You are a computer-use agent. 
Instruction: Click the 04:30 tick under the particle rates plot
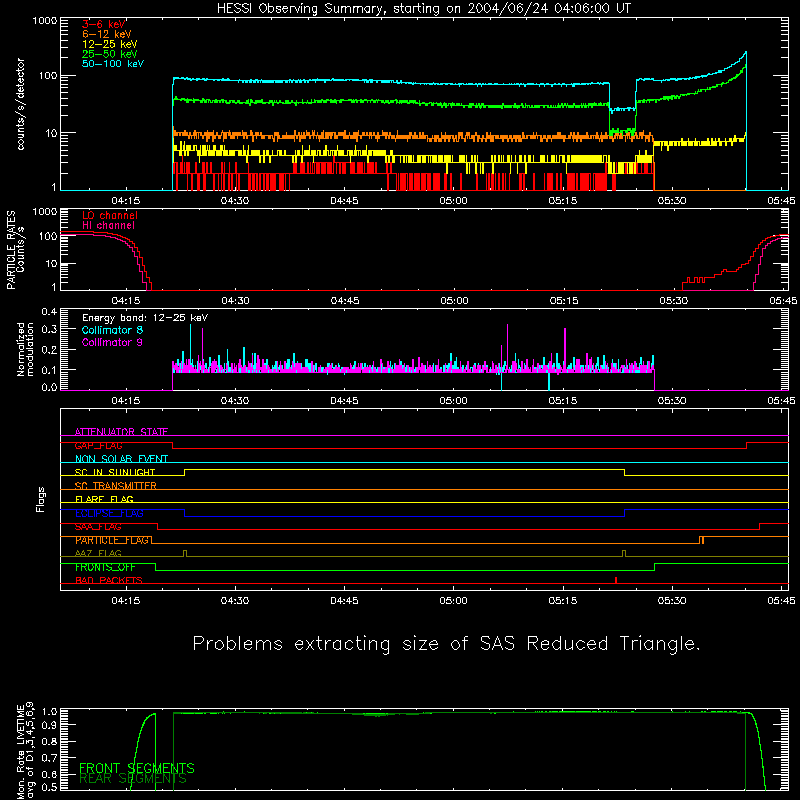[235, 301]
